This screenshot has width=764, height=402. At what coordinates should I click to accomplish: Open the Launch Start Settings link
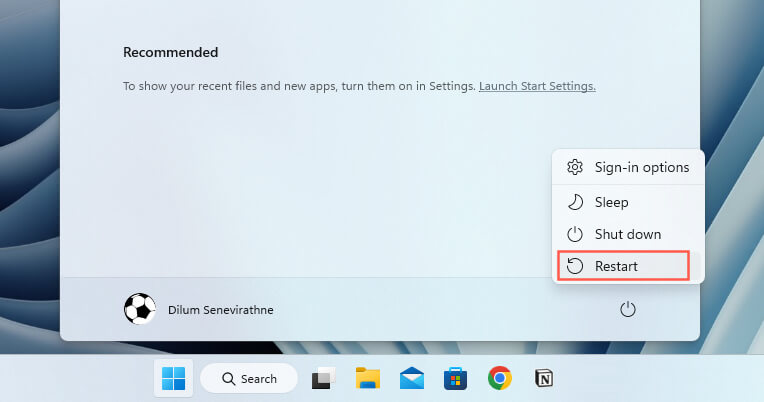click(537, 86)
